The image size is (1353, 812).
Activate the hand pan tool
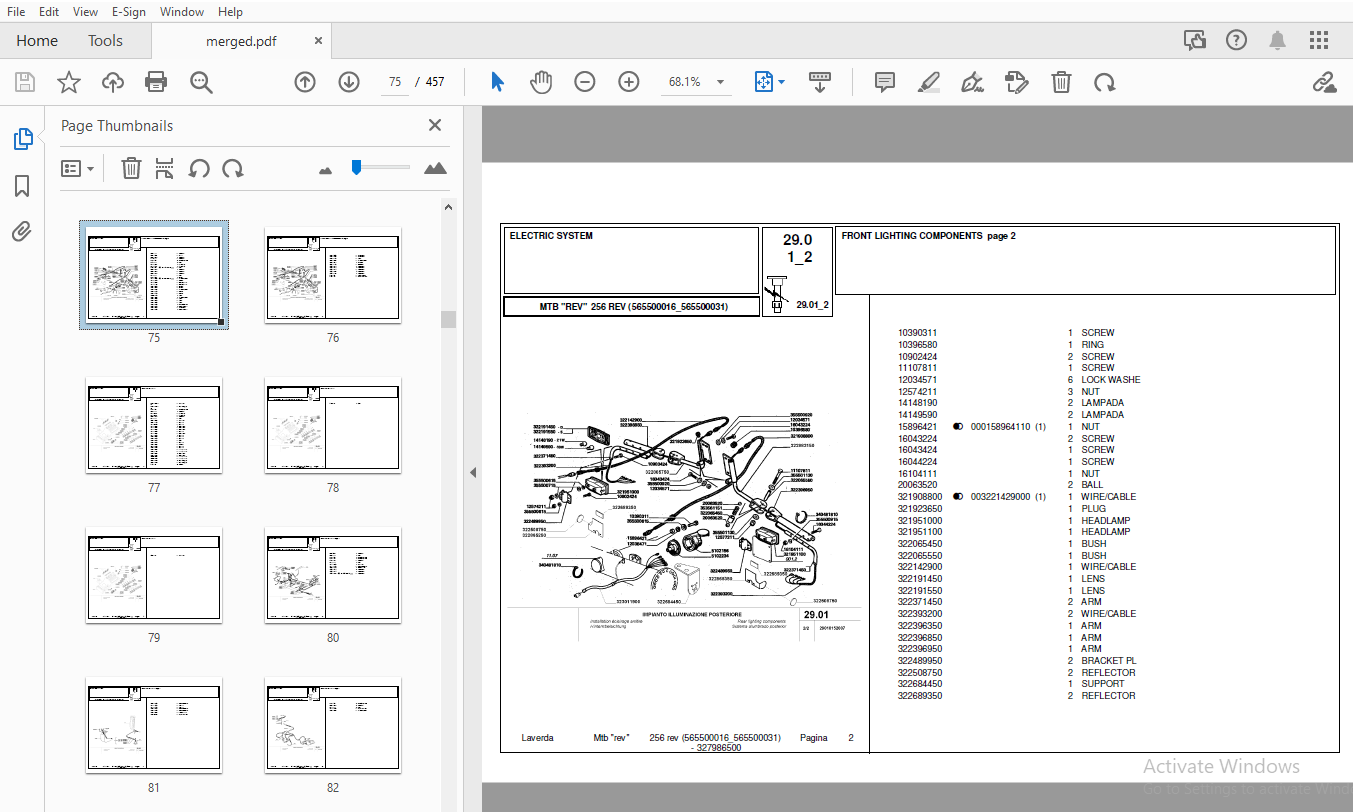[541, 82]
